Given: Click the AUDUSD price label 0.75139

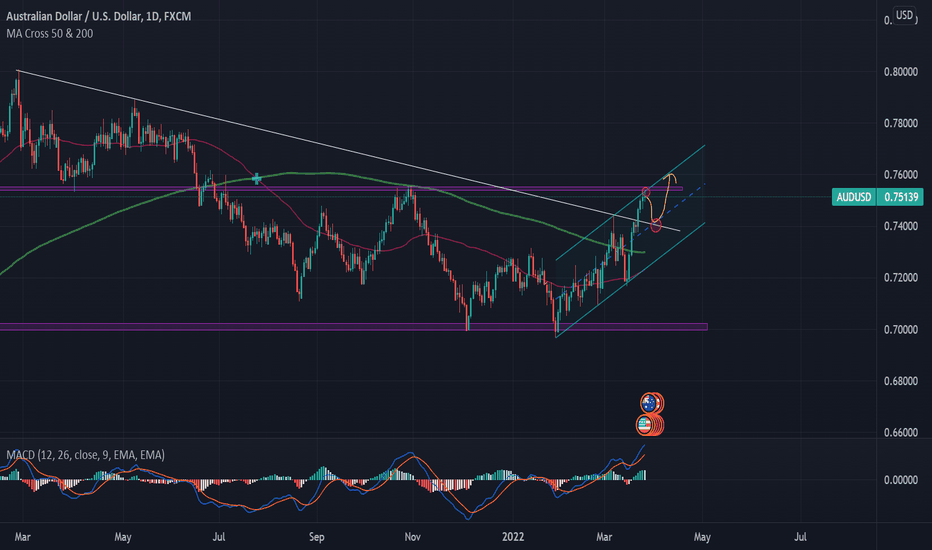Looking at the screenshot, I should click(877, 197).
